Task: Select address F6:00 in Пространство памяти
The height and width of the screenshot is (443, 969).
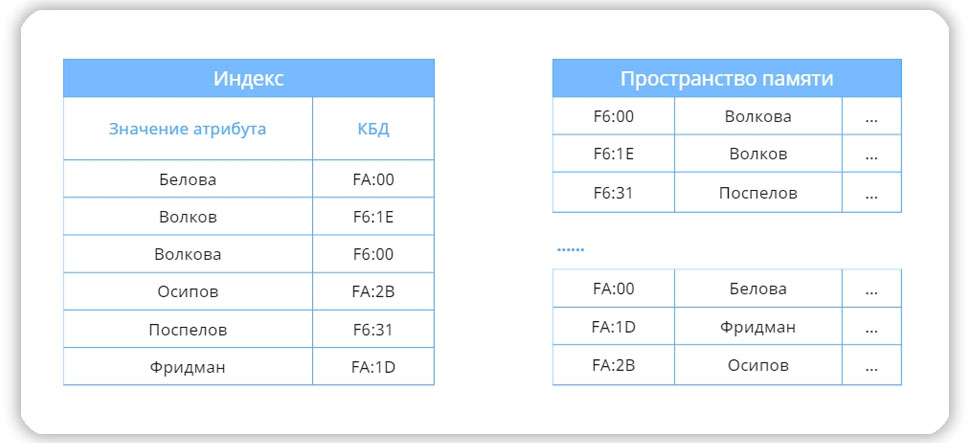Action: [x=613, y=117]
